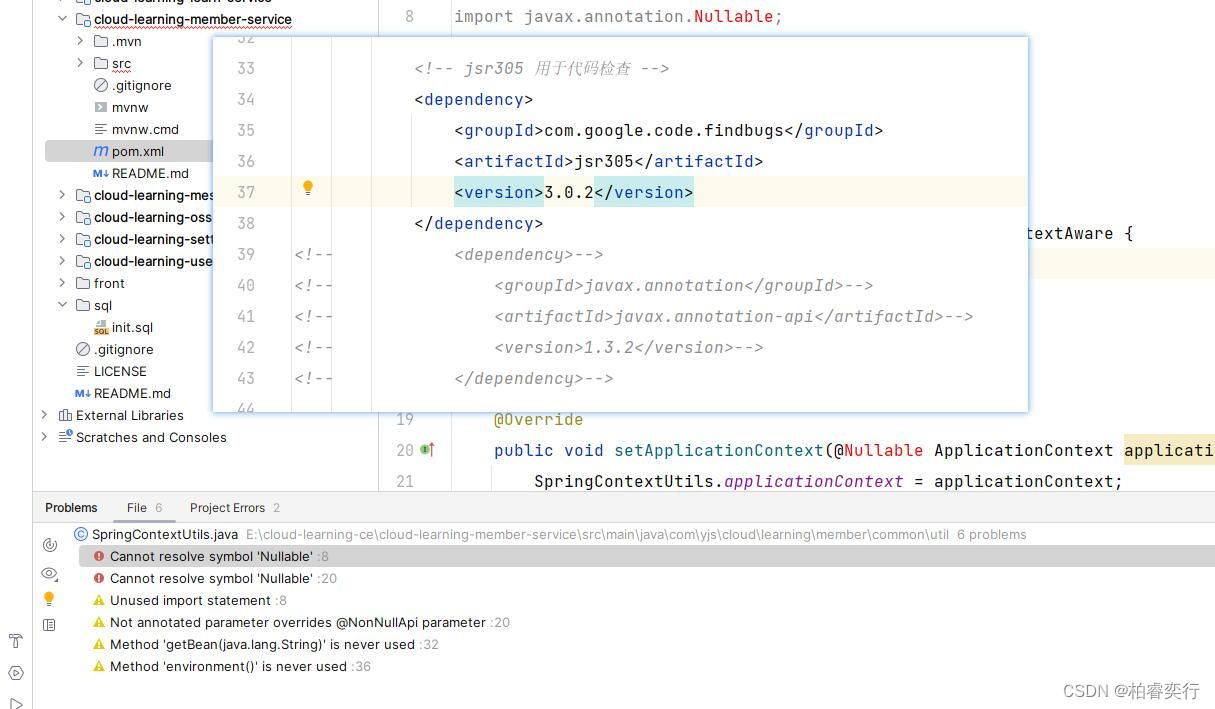Click the quick-fix lightbulb on line 37
The width and height of the screenshot is (1215, 709).
click(x=308, y=188)
